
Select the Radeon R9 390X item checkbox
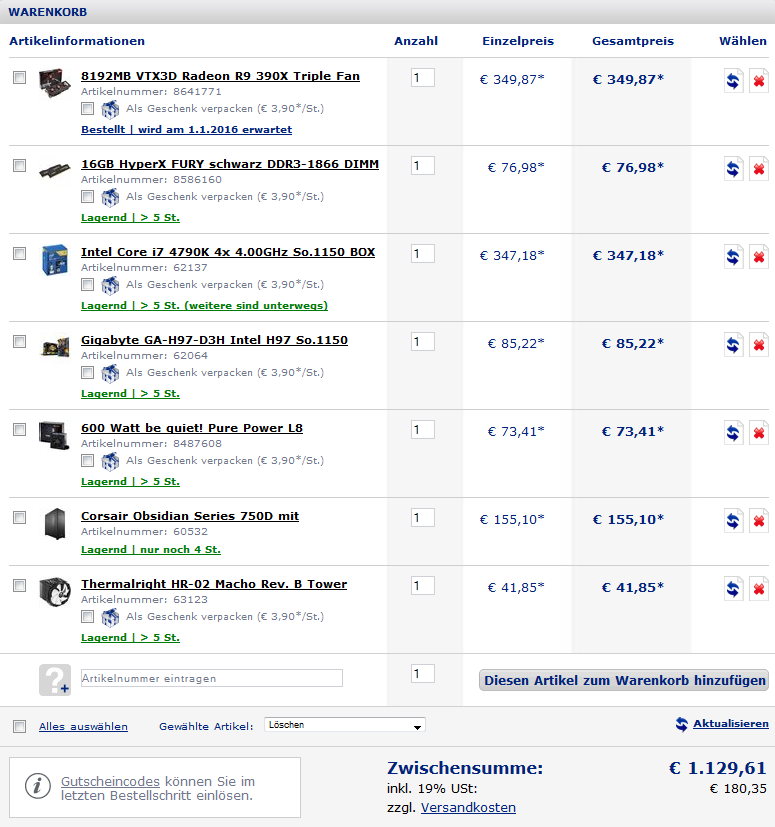tap(19, 78)
